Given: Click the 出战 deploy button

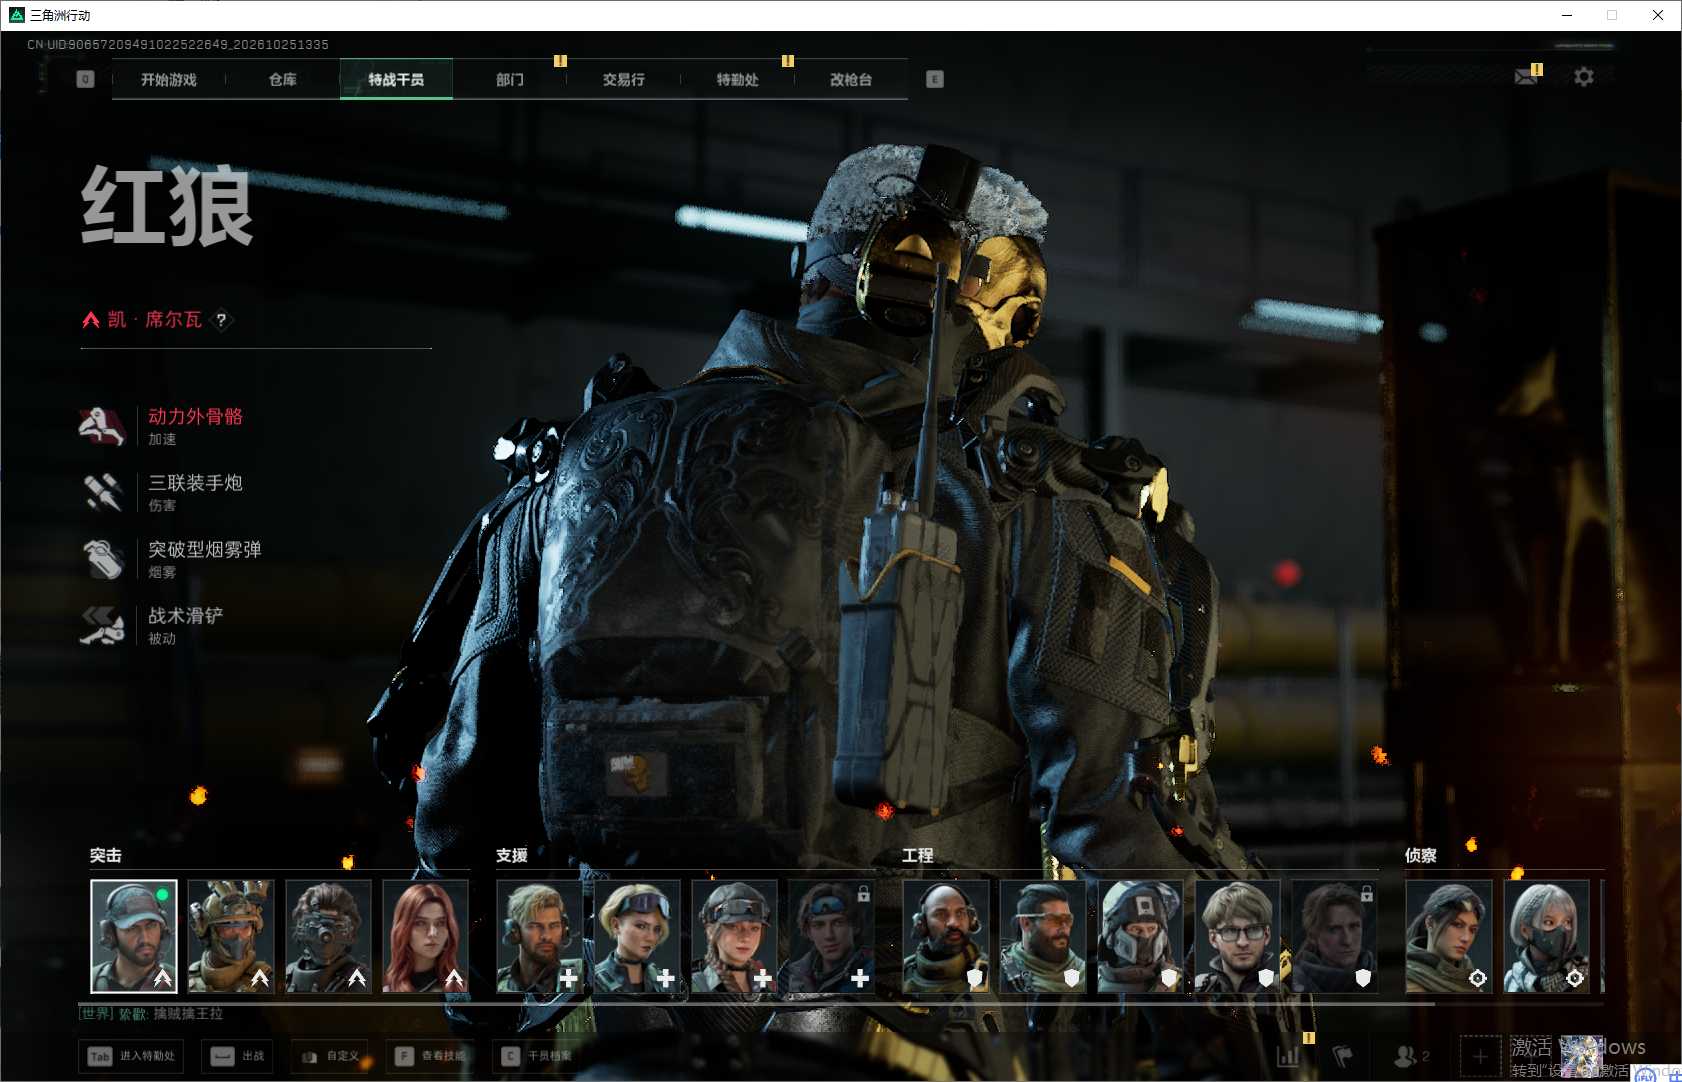Looking at the screenshot, I should point(238,1056).
